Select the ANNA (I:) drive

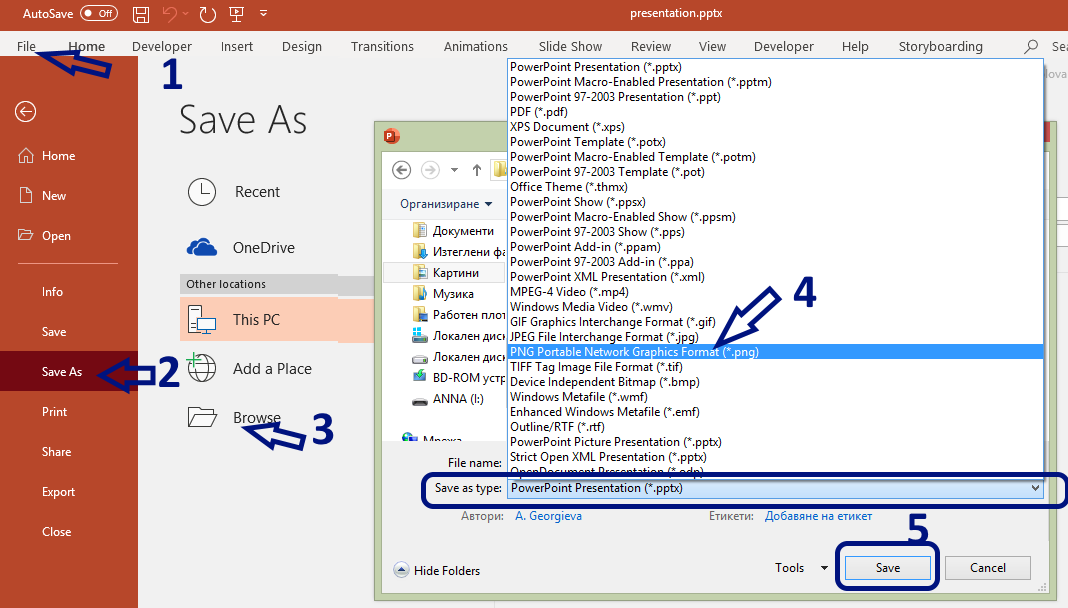coord(447,399)
